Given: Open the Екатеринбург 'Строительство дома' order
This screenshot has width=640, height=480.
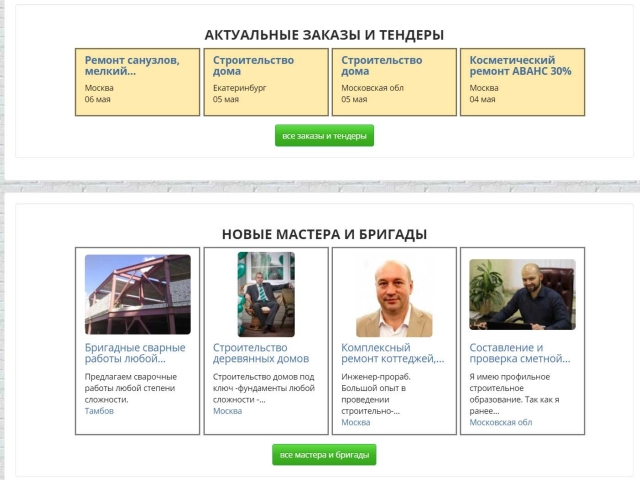Looking at the screenshot, I should tap(253, 66).
